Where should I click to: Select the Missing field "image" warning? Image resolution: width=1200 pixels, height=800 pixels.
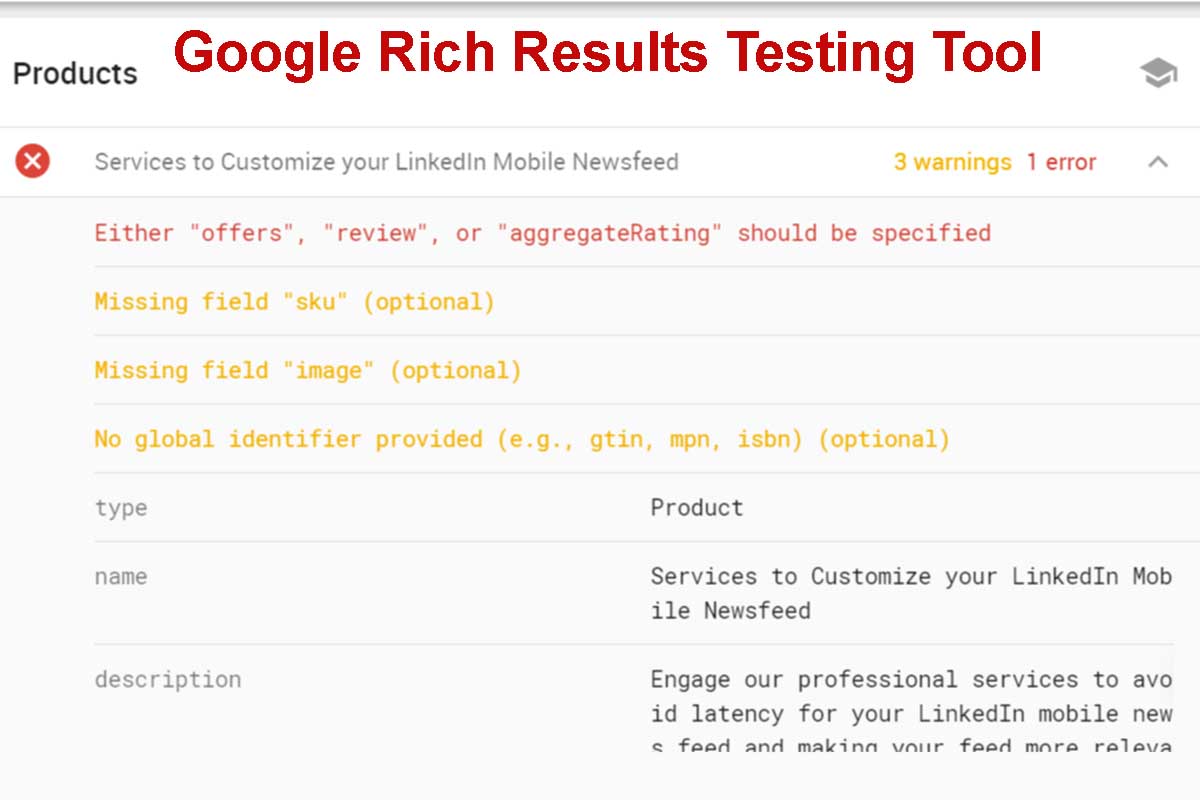coord(308,371)
